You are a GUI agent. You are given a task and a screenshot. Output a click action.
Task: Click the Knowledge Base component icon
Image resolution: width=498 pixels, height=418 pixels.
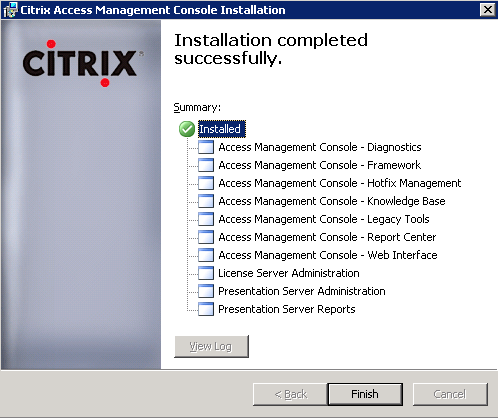point(206,201)
